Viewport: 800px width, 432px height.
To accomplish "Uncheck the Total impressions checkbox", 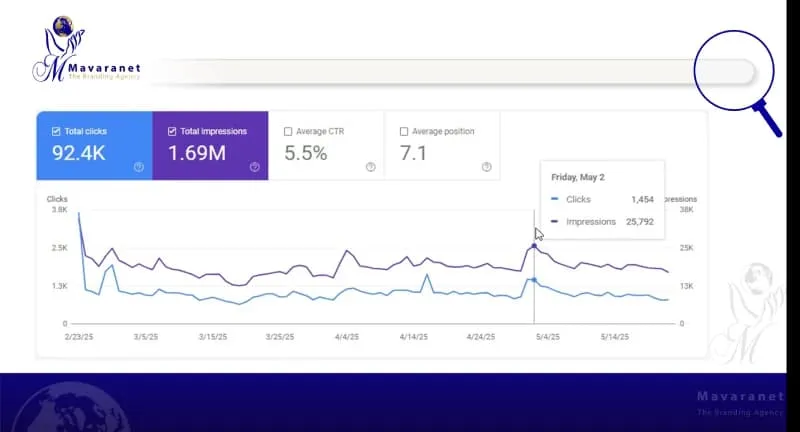I will coord(172,131).
